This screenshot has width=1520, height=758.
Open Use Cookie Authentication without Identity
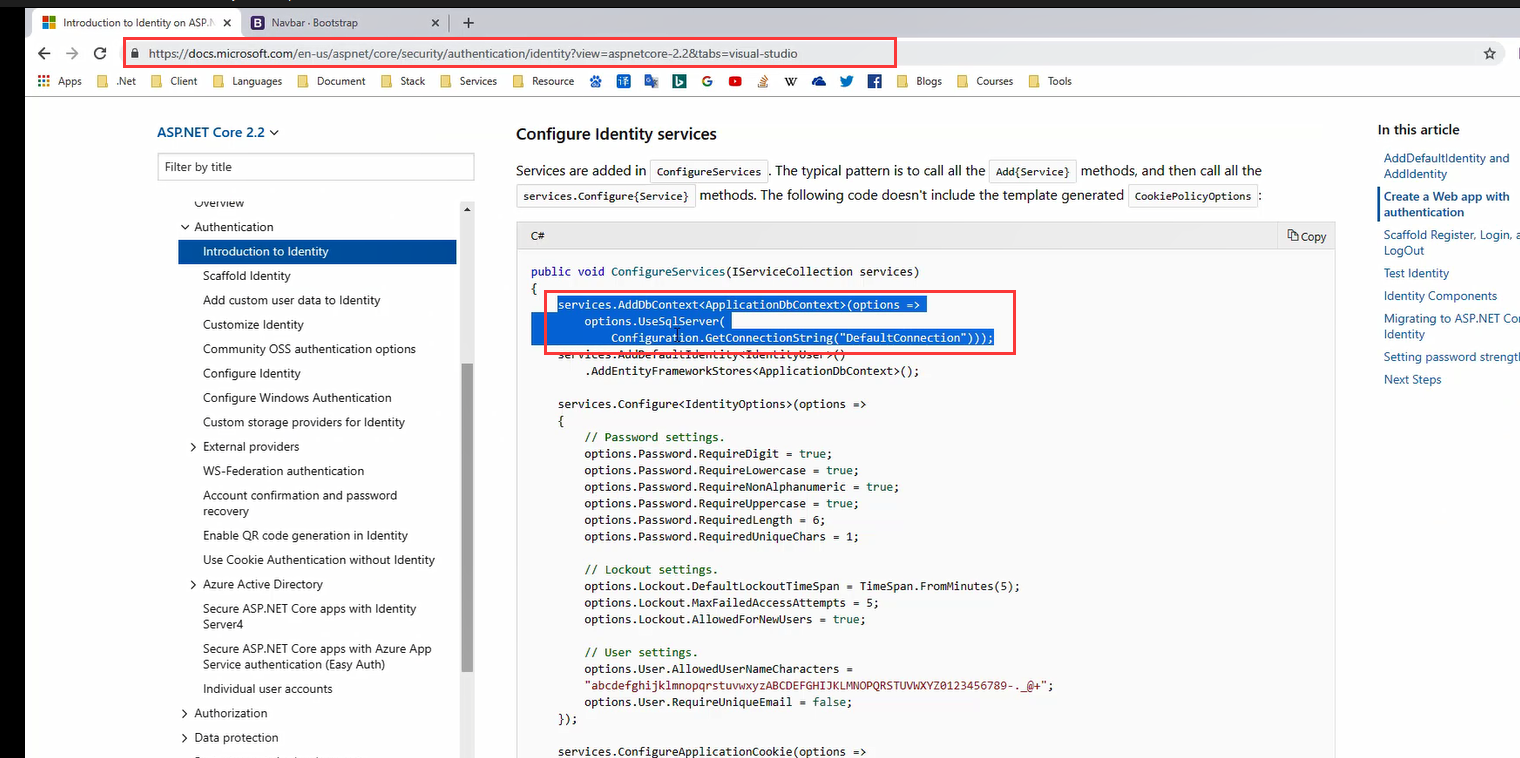click(x=319, y=560)
